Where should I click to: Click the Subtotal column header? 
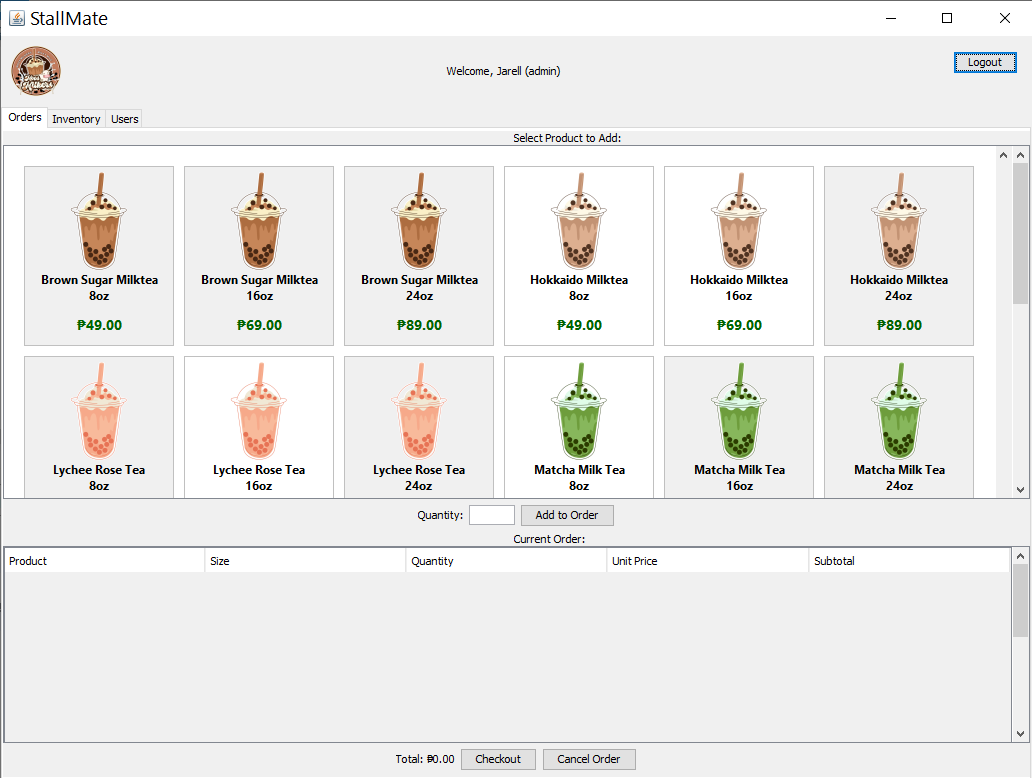(x=909, y=561)
